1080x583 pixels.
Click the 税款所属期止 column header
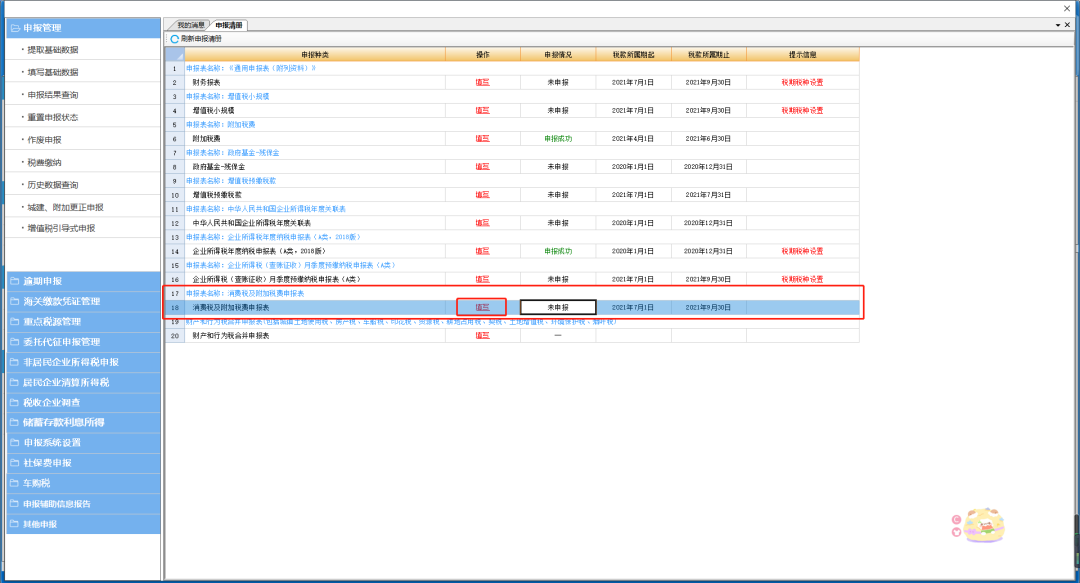708,54
